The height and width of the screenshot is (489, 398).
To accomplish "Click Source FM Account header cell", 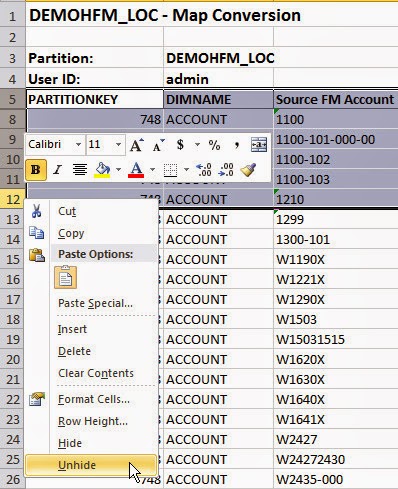I will 336,99.
